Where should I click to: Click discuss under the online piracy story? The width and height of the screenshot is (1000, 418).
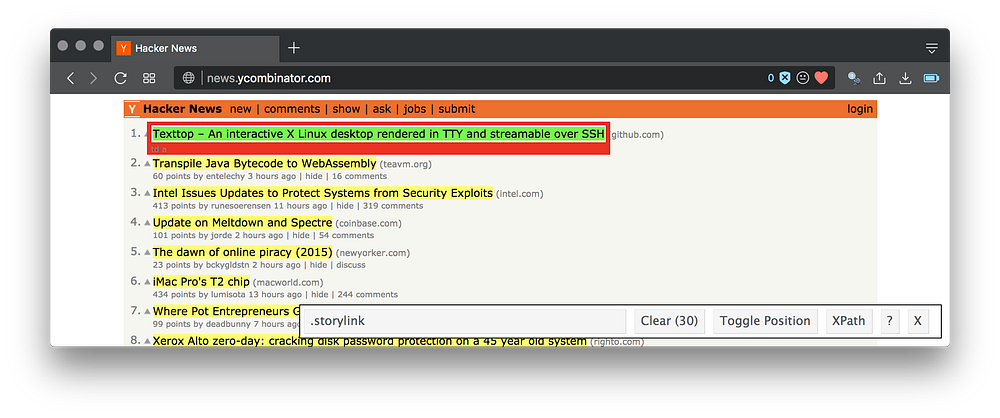[x=351, y=265]
